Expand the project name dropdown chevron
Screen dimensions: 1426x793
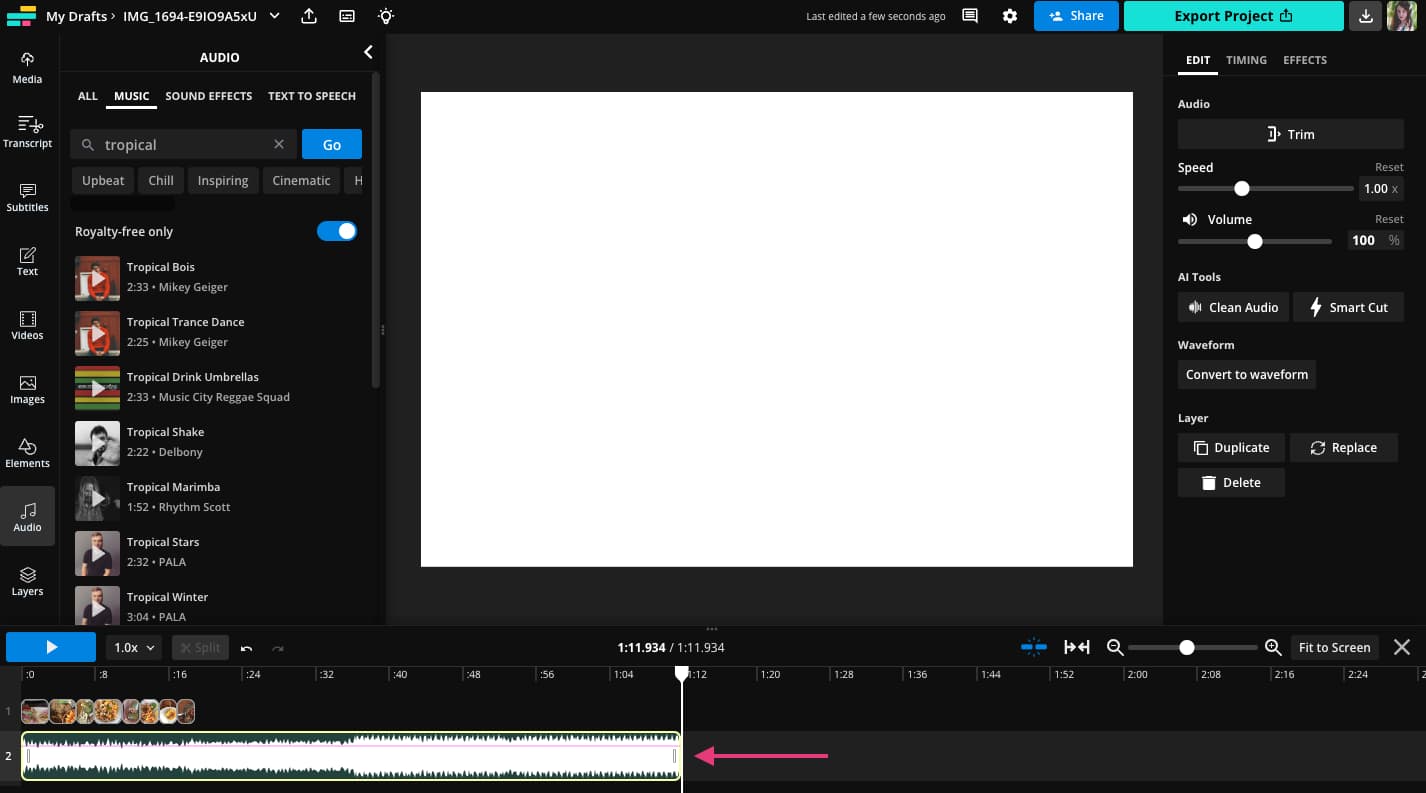pyautogui.click(x=275, y=16)
